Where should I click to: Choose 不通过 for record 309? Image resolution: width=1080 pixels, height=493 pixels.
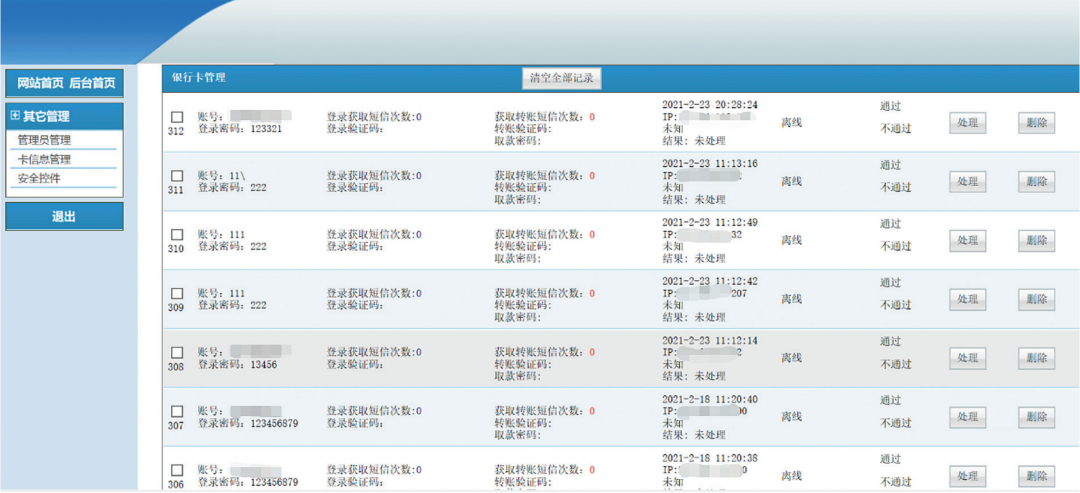tap(895, 304)
